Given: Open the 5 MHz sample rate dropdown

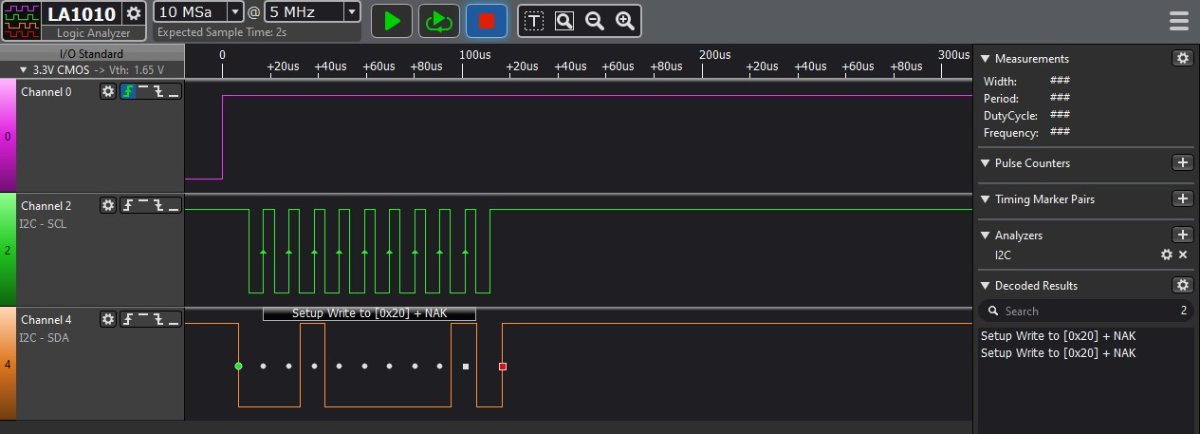Looking at the screenshot, I should tap(351, 12).
